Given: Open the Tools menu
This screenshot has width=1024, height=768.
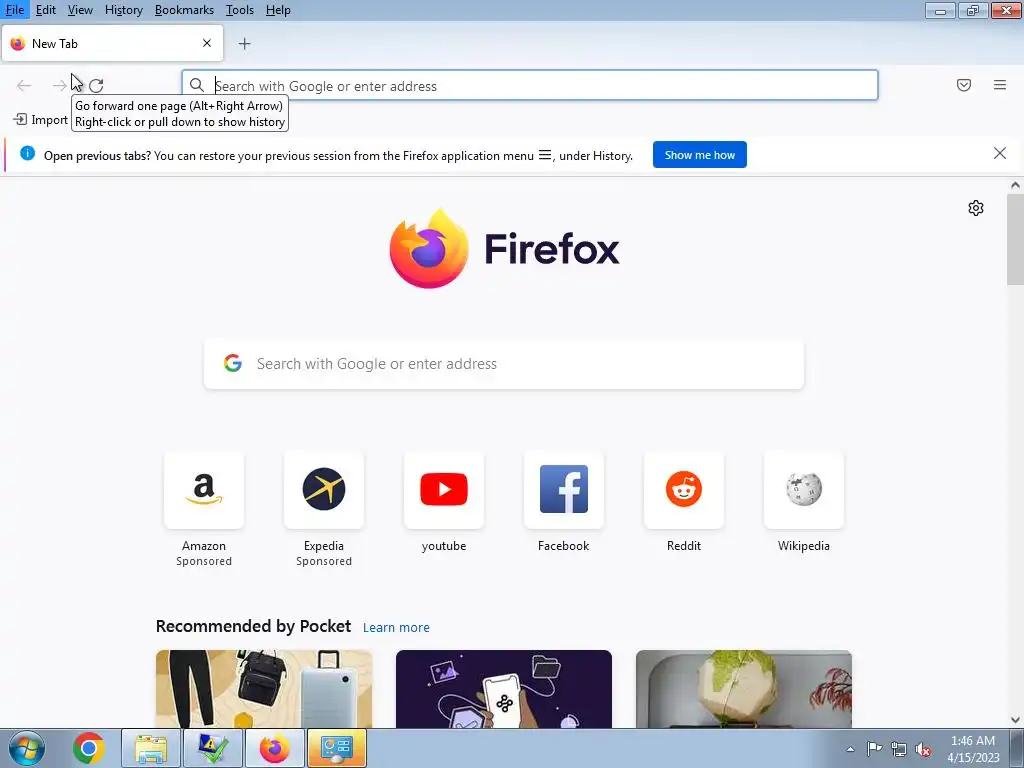Looking at the screenshot, I should [240, 10].
